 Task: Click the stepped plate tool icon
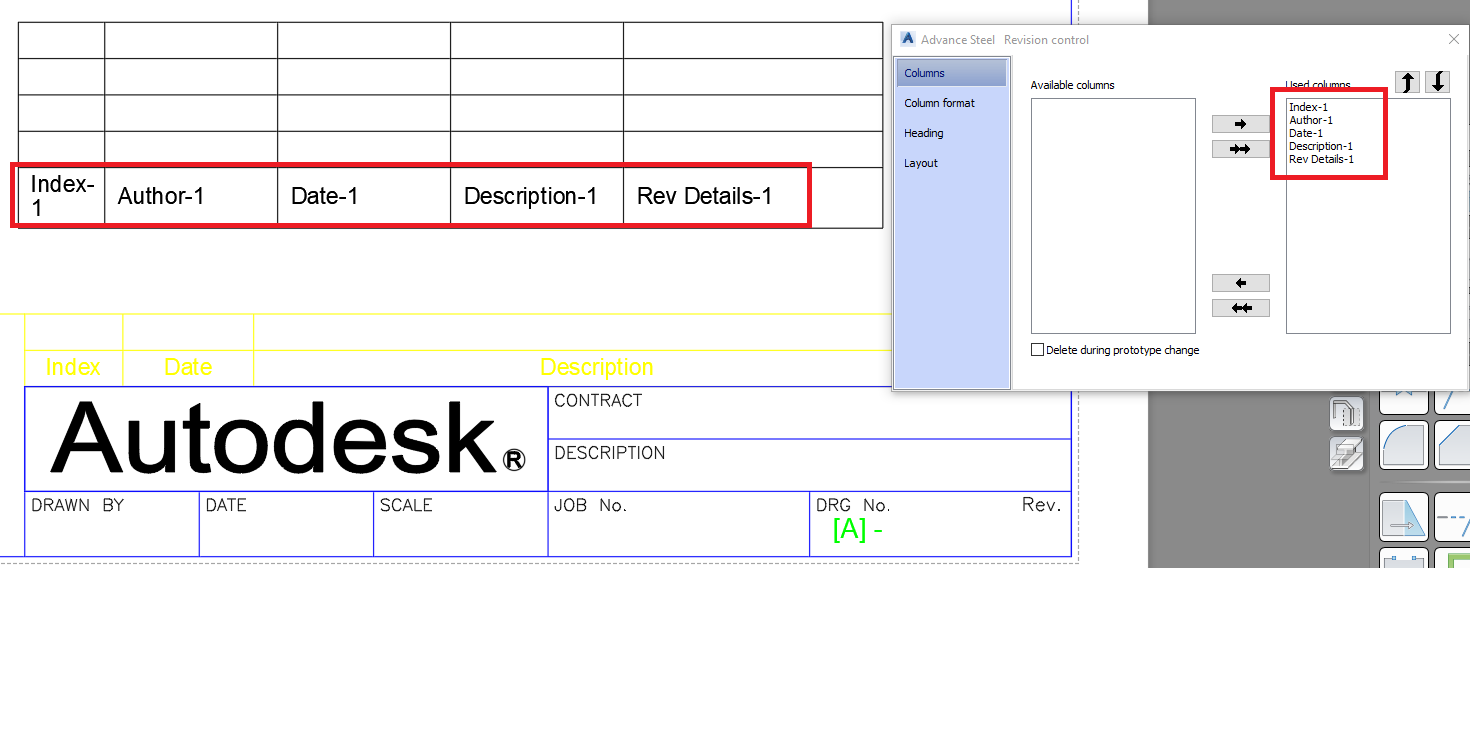tap(1346, 452)
